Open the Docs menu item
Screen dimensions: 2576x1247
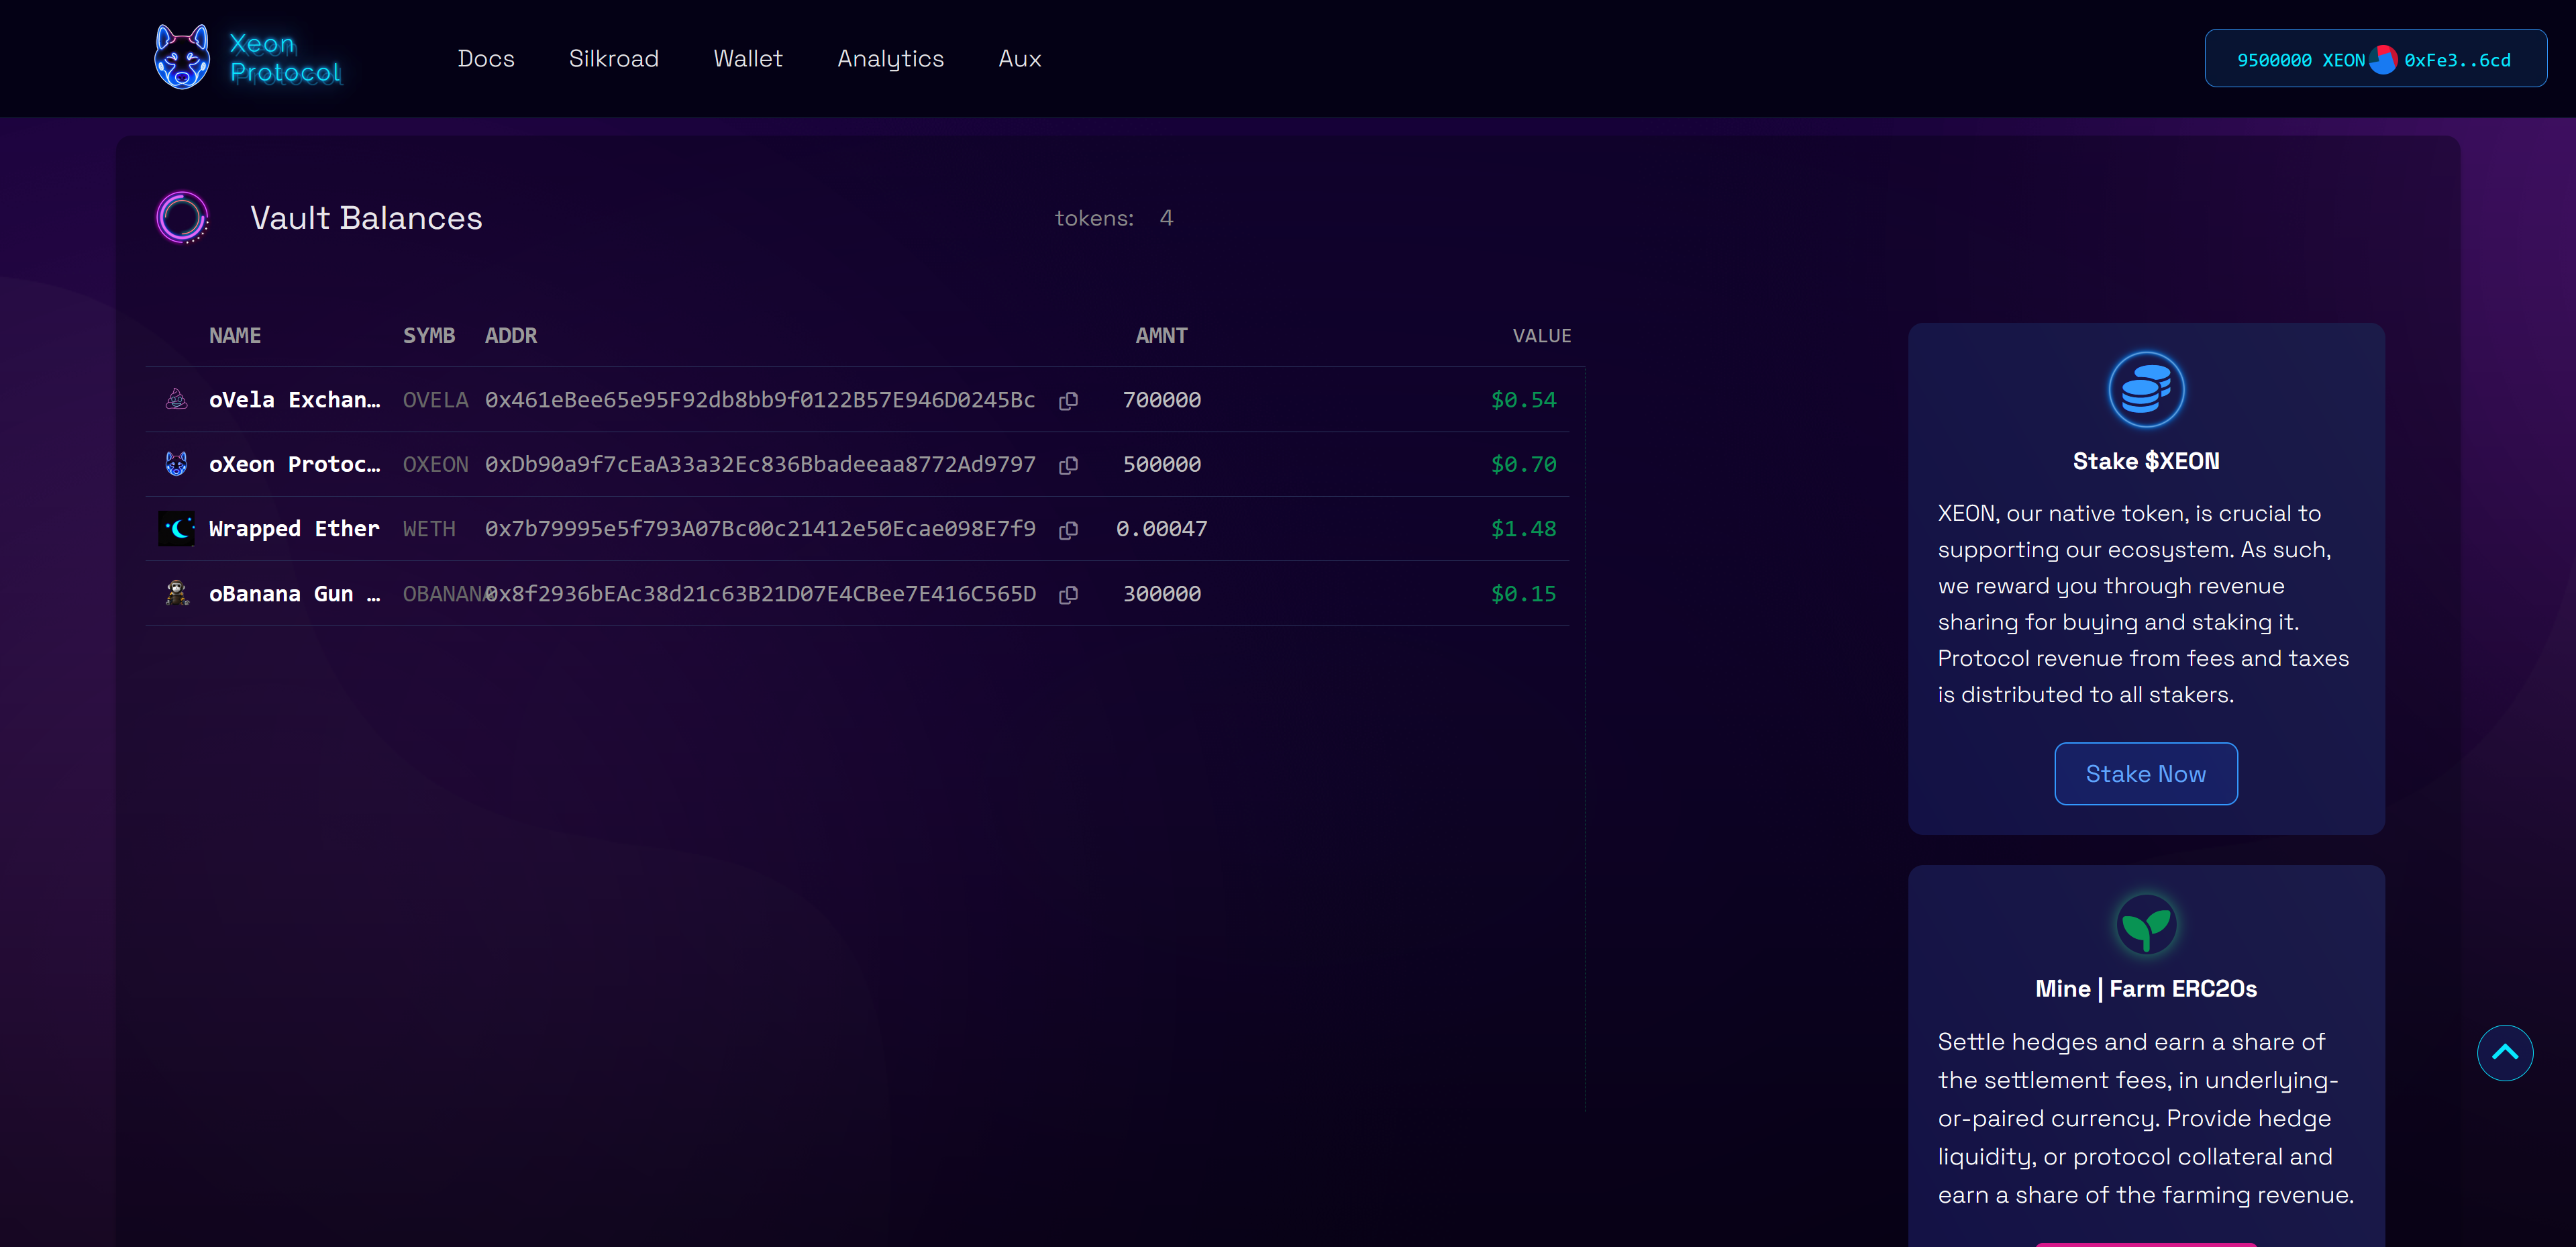486,59
